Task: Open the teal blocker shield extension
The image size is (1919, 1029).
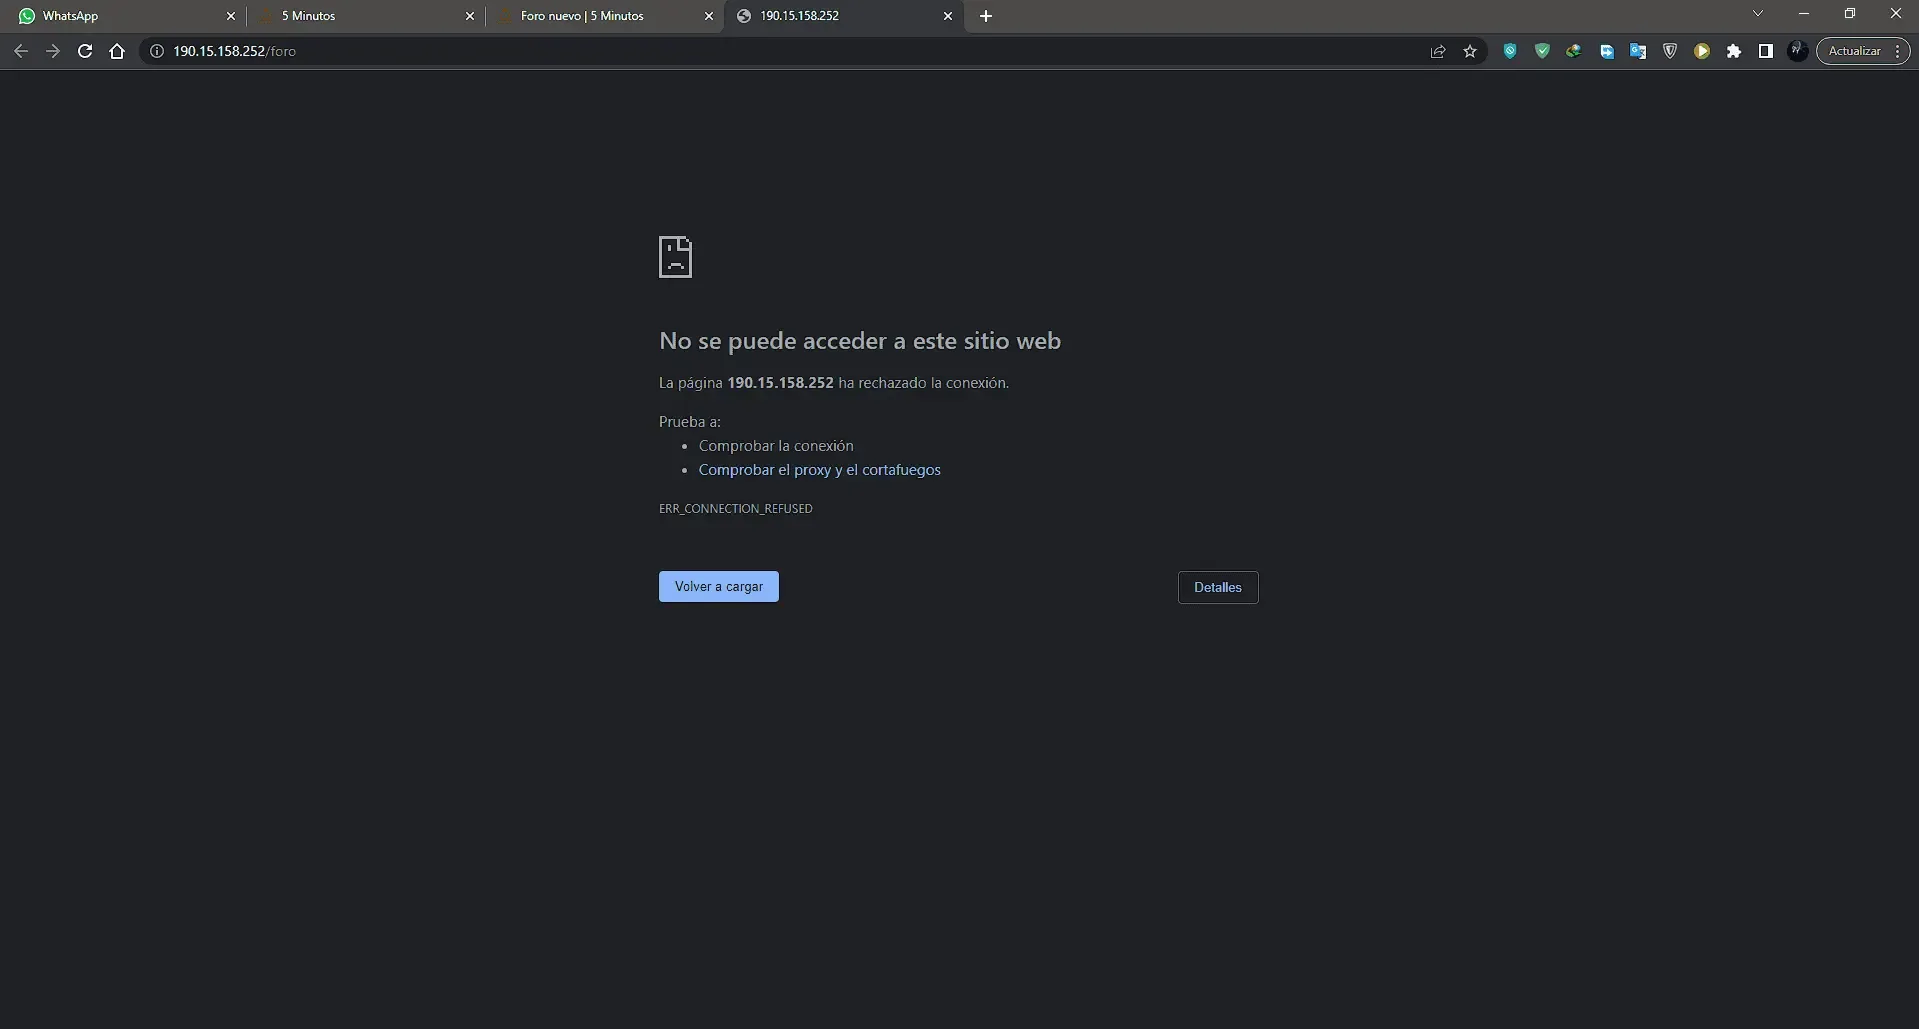Action: [x=1510, y=51]
